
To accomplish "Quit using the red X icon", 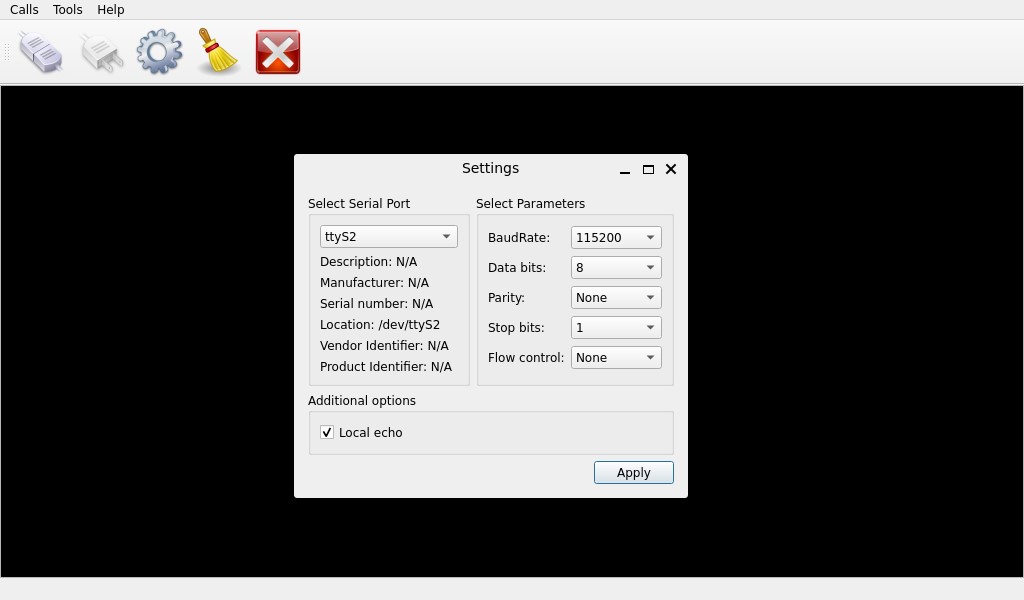I will click(278, 52).
